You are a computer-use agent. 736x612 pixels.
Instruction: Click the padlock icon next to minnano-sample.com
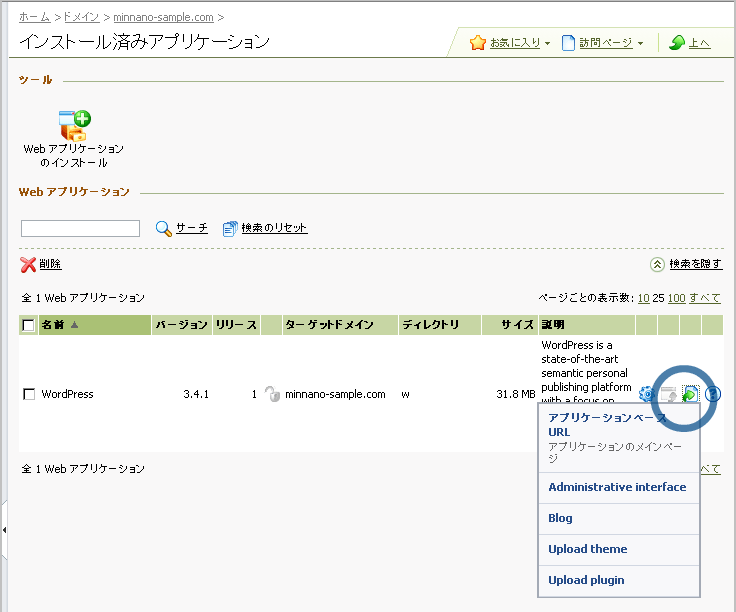(x=272, y=394)
